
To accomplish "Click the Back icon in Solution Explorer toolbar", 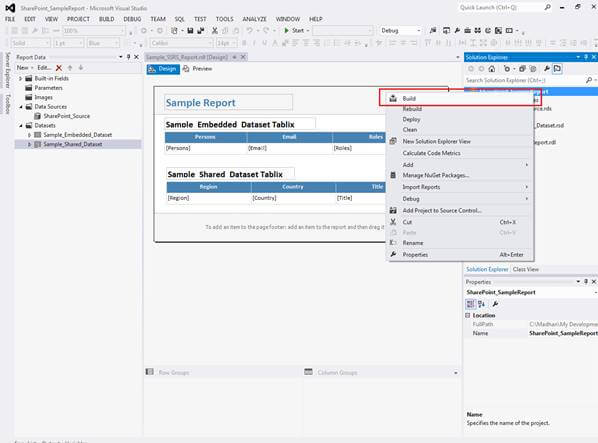I will 471,69.
